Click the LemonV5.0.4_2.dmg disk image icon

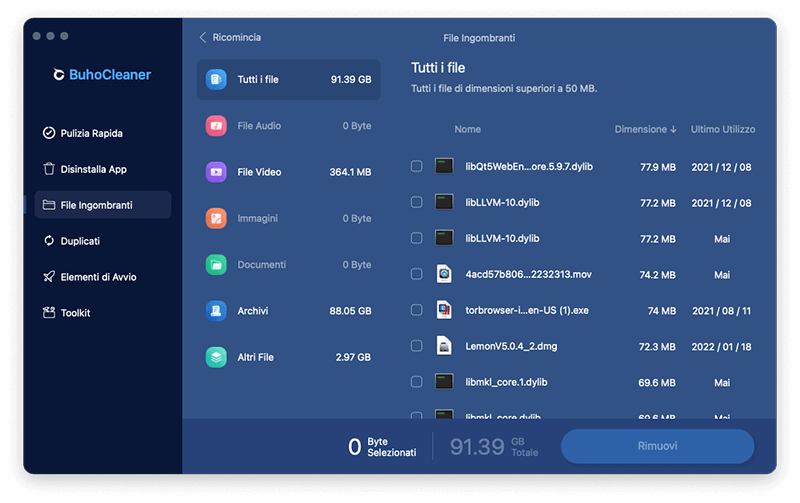click(444, 346)
